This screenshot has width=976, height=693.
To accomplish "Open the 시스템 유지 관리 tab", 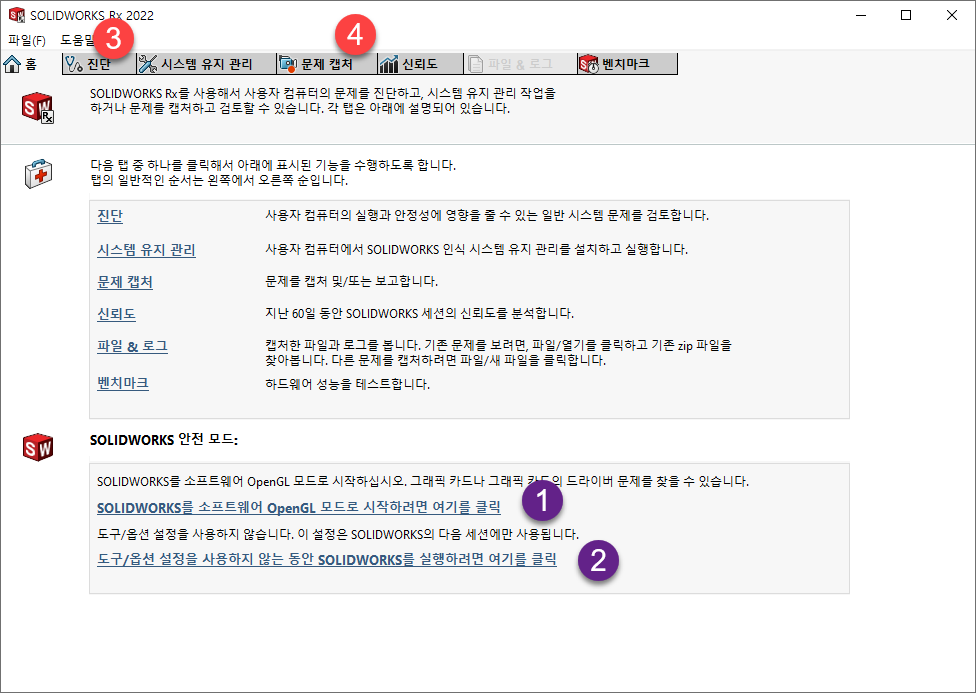I will tap(206, 64).
